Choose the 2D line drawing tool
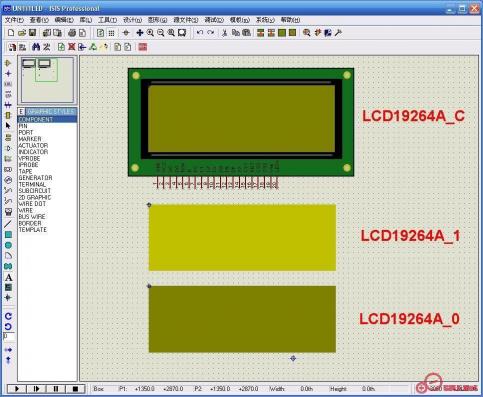 coord(8,224)
